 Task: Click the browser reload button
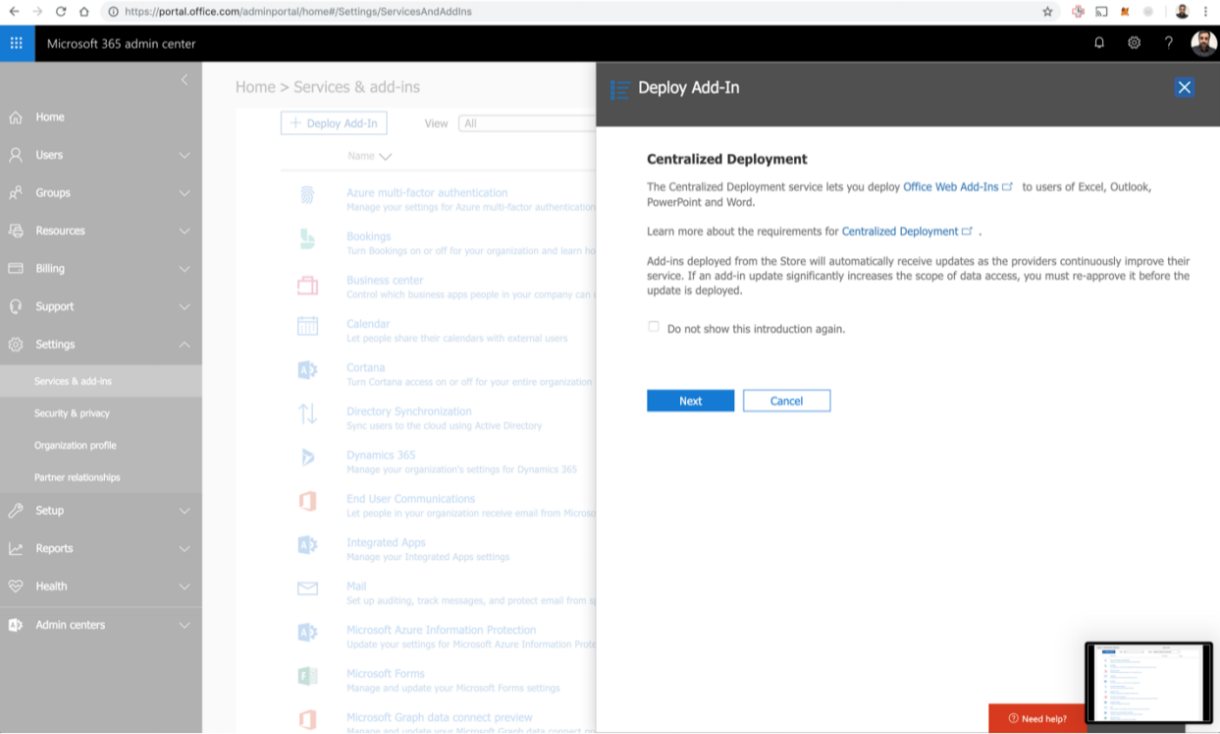click(61, 12)
